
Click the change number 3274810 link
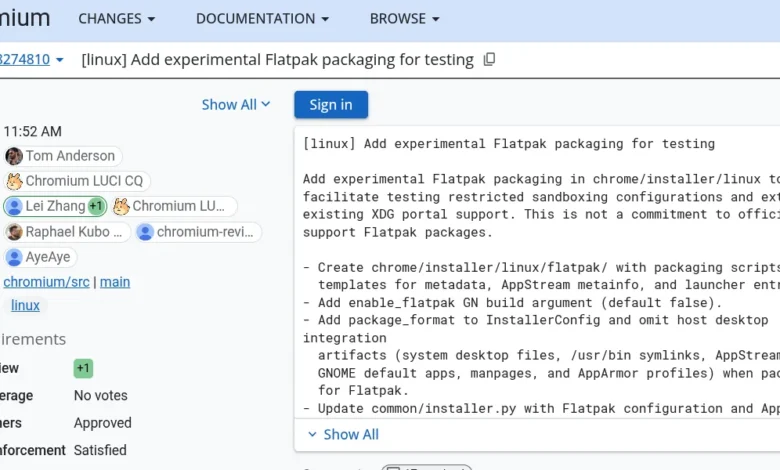click(x=25, y=60)
